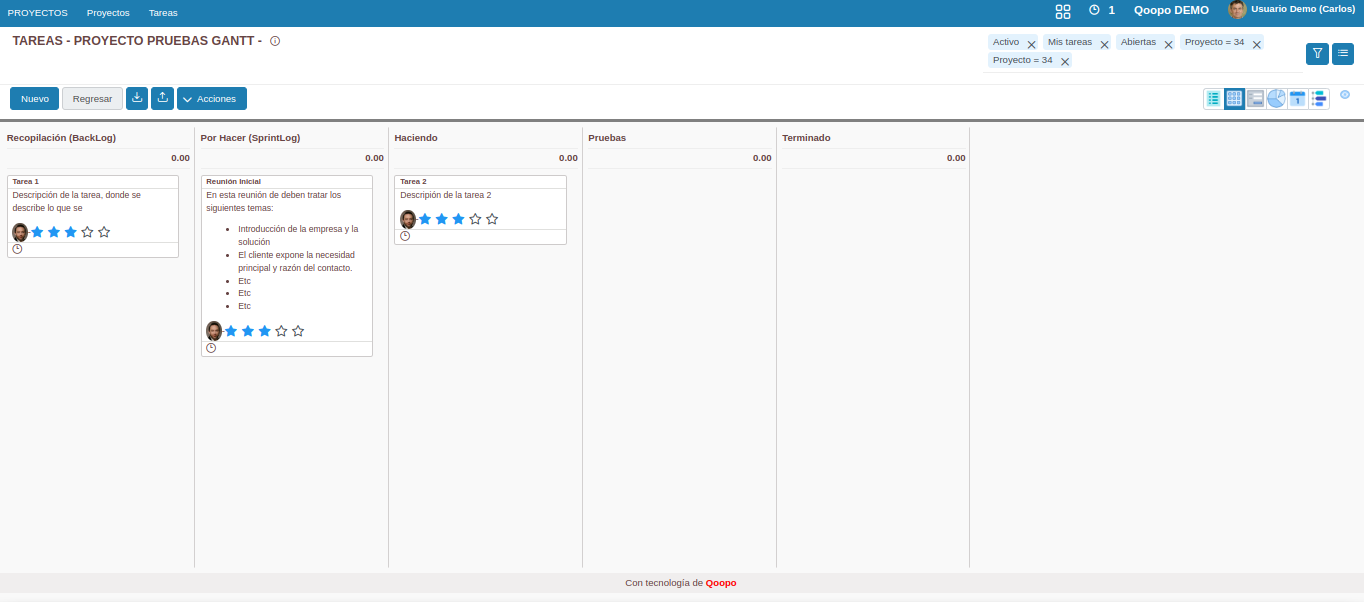Click the 0.00 total under Terminado
This screenshot has height=602, width=1364.
[956, 158]
